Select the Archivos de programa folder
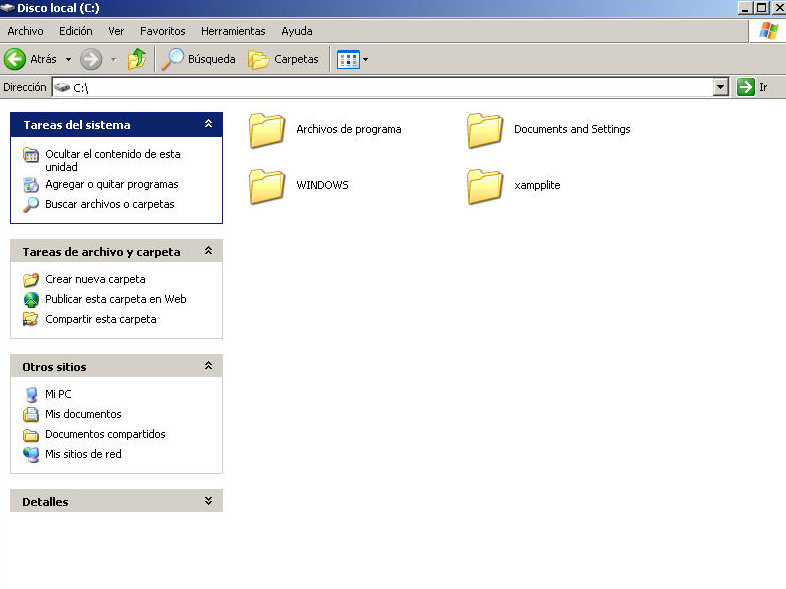Screen dimensions: 786x589 (267, 130)
